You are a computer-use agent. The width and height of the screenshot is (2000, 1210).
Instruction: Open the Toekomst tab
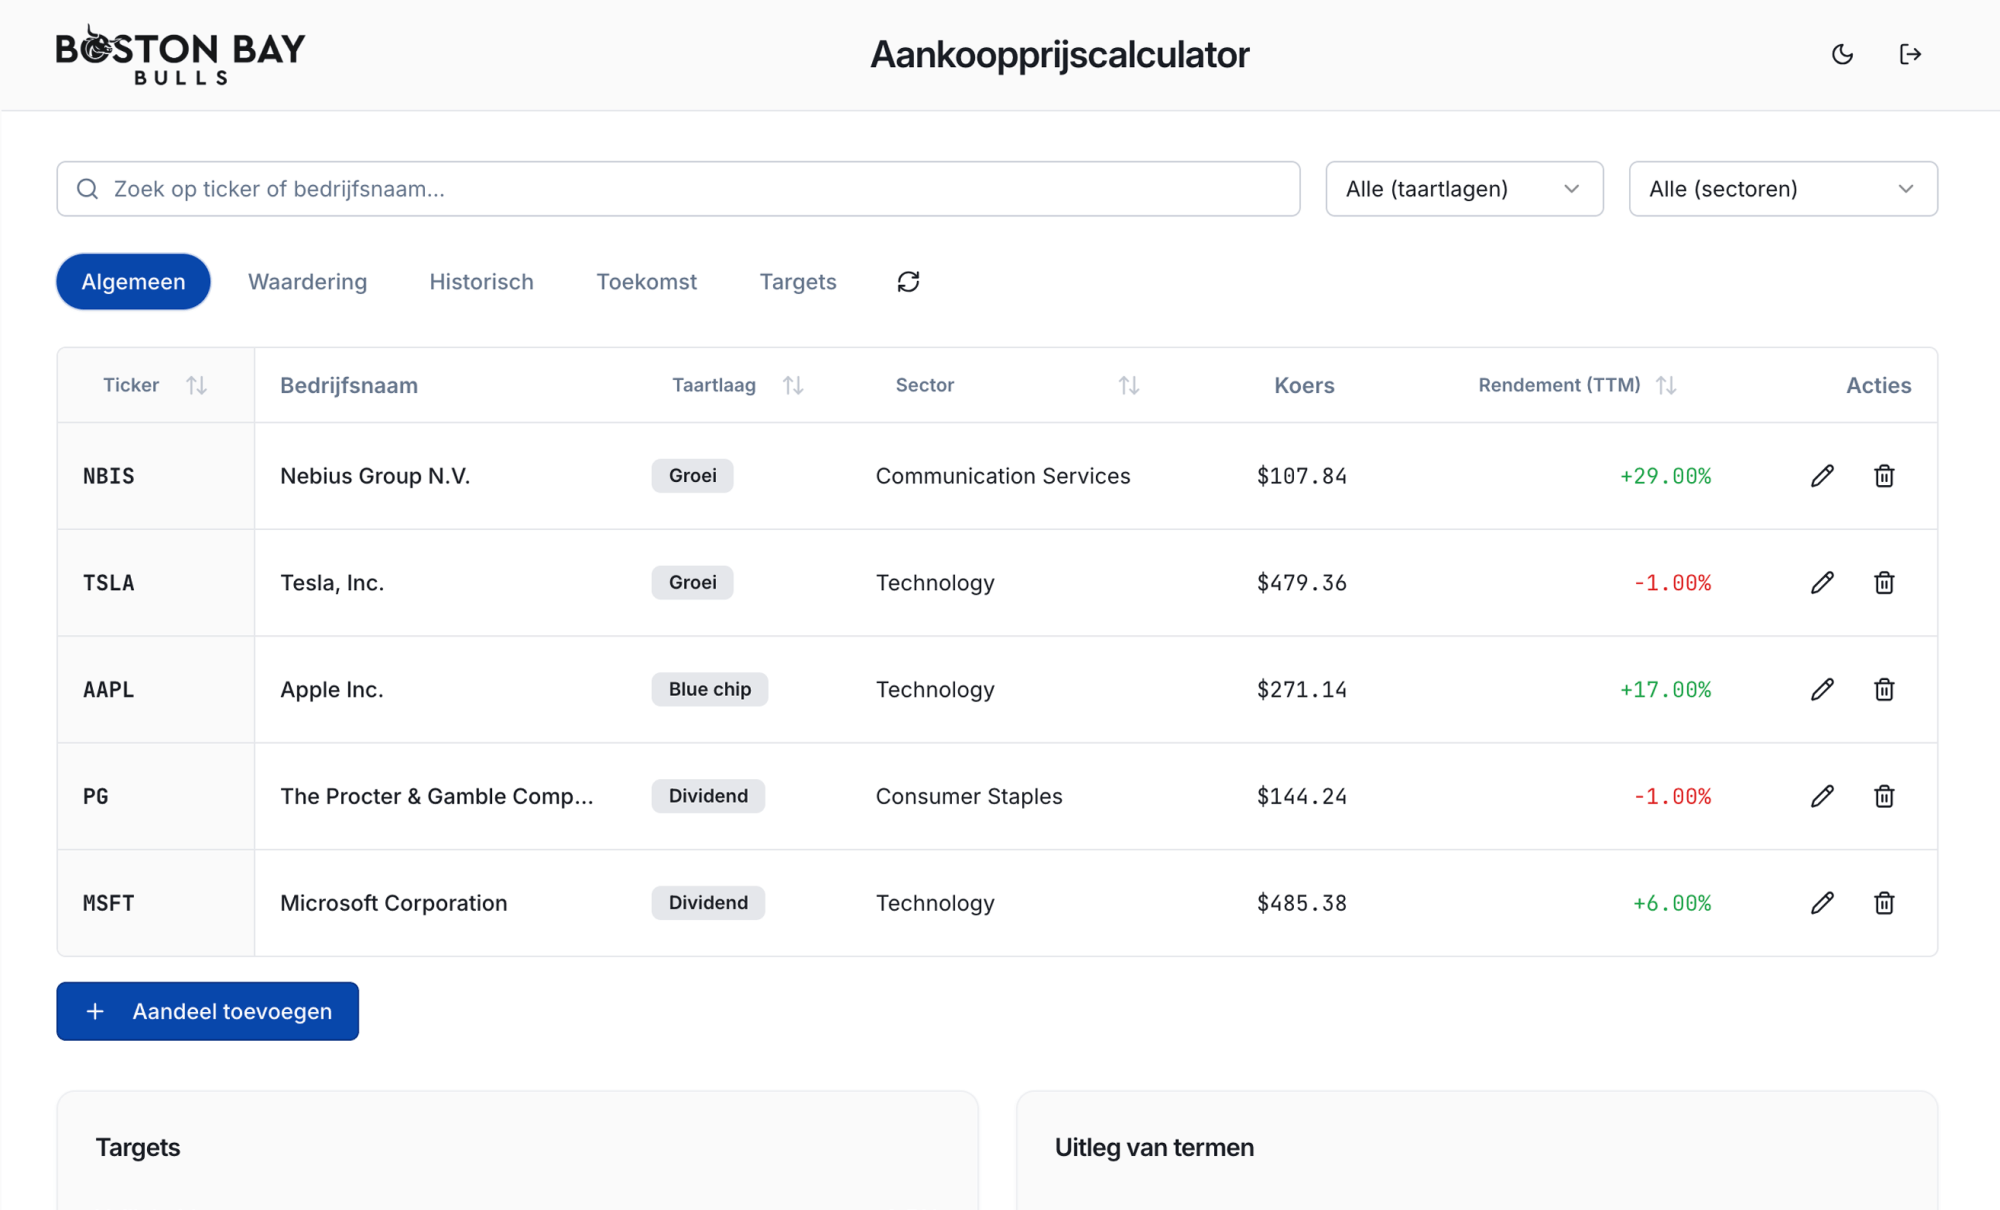tap(646, 281)
